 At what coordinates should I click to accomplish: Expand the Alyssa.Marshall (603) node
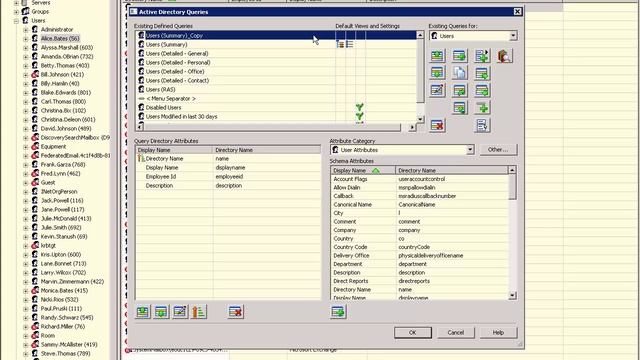(25, 47)
